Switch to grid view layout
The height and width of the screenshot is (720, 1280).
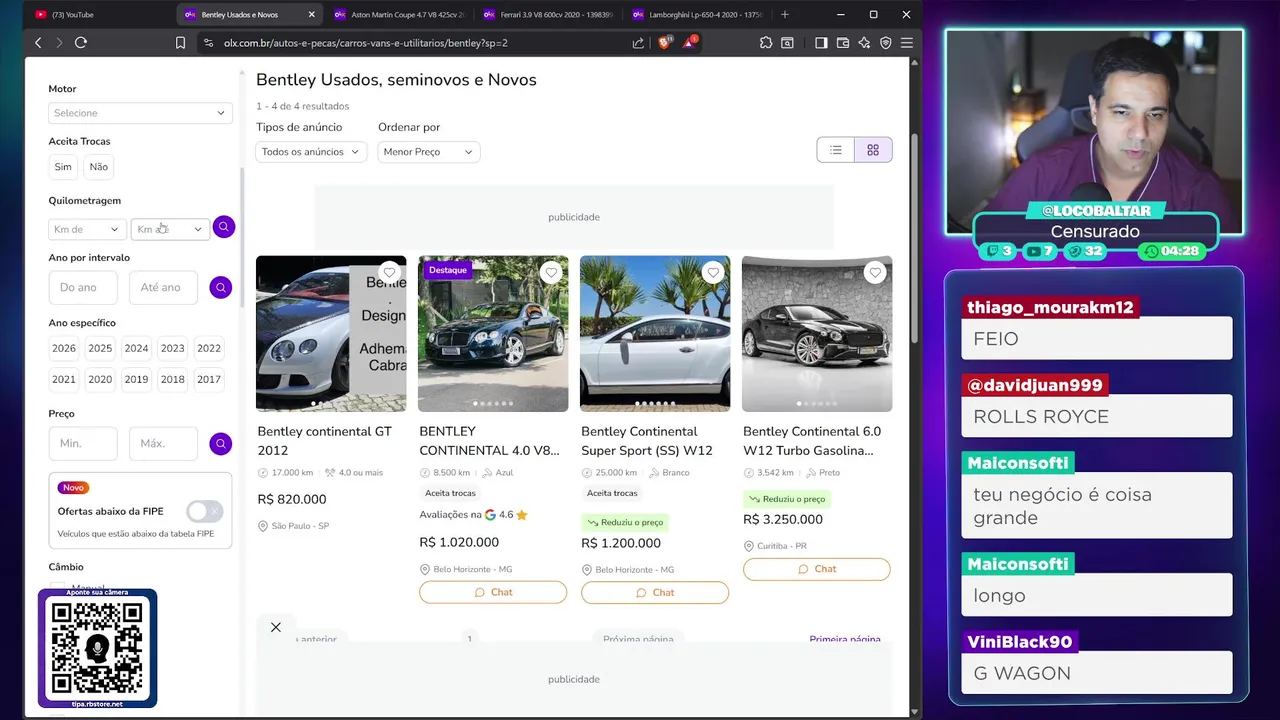point(873,150)
